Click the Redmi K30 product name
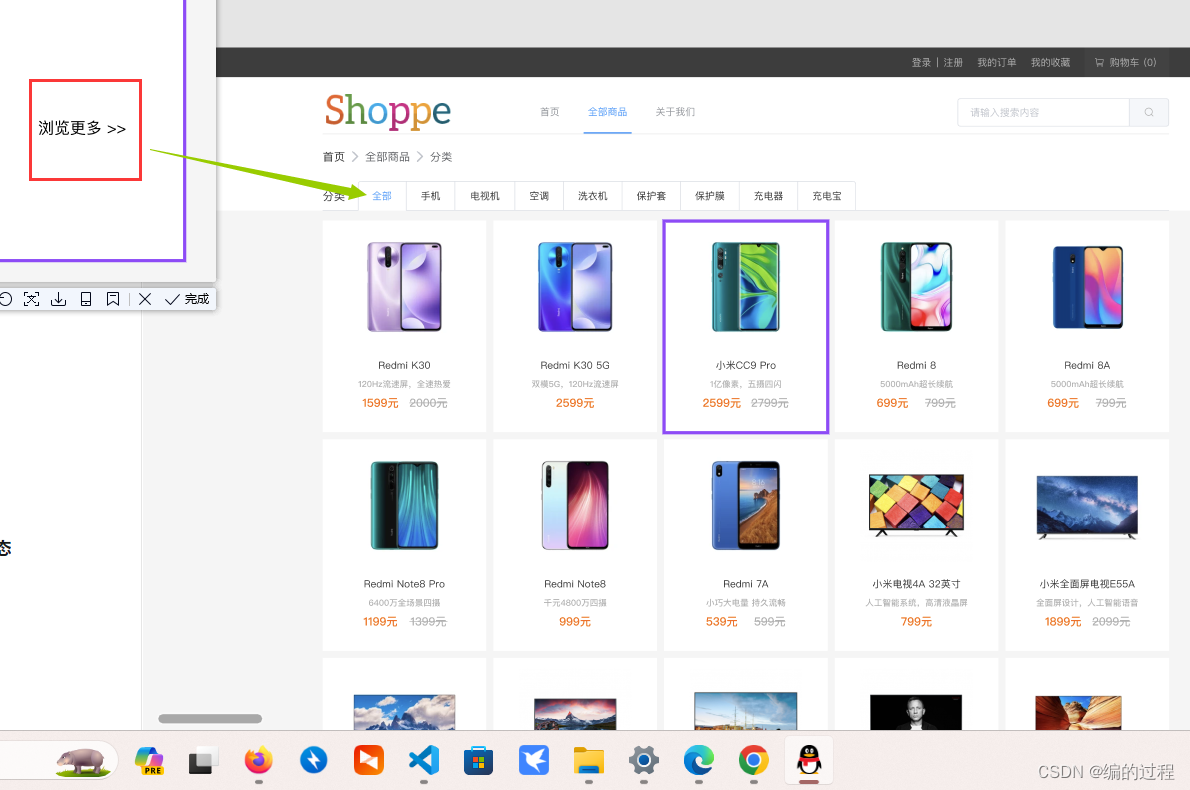This screenshot has height=790, width=1190. pos(405,365)
